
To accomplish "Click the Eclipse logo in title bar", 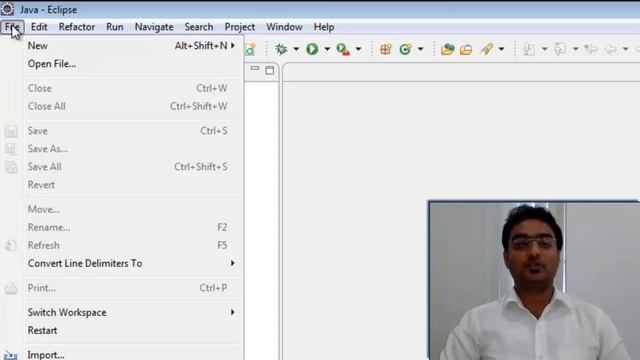I will (x=7, y=9).
